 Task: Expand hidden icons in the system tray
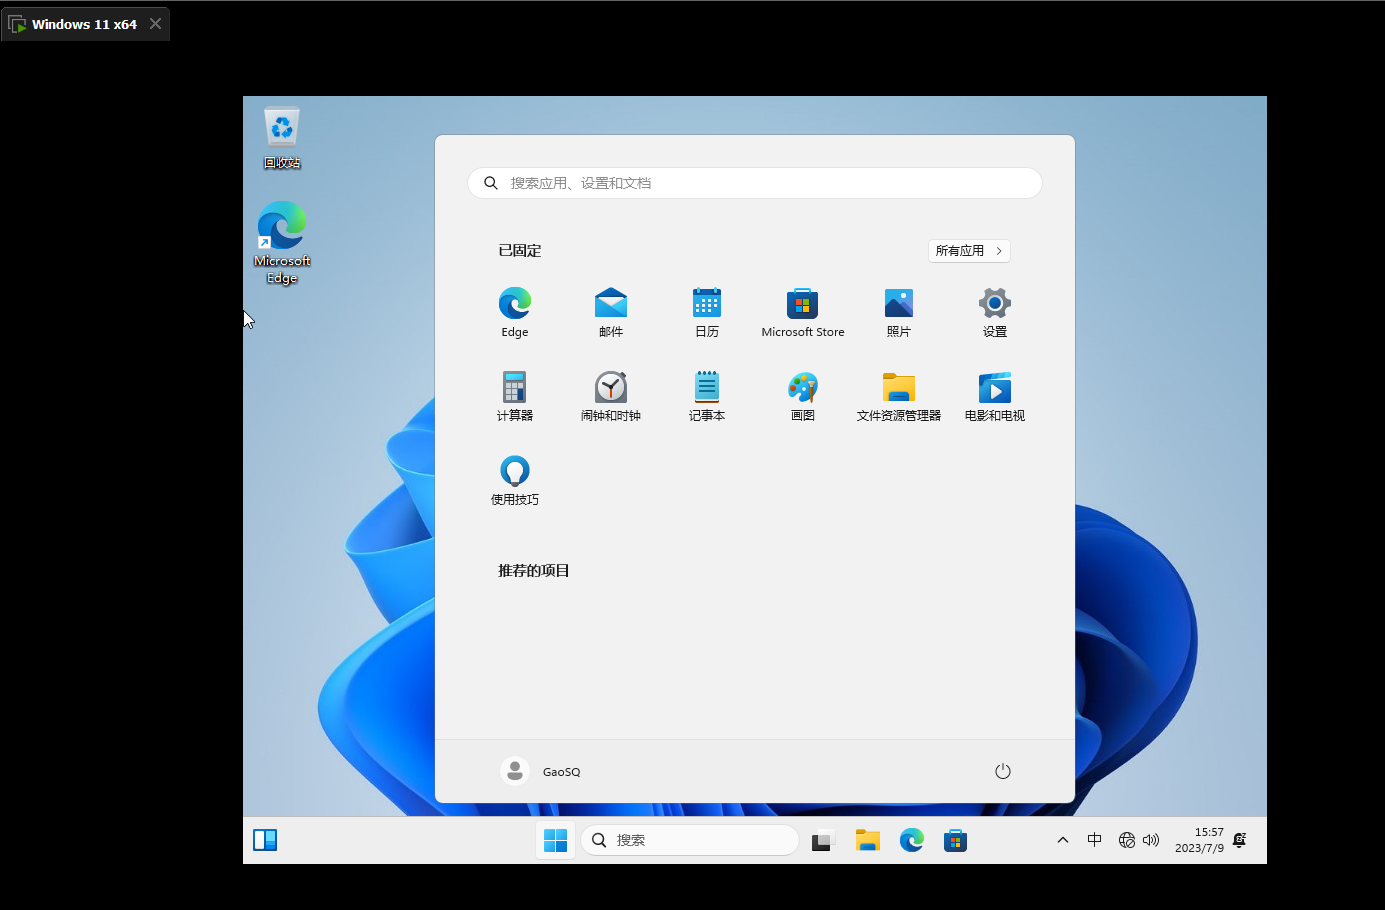1062,840
